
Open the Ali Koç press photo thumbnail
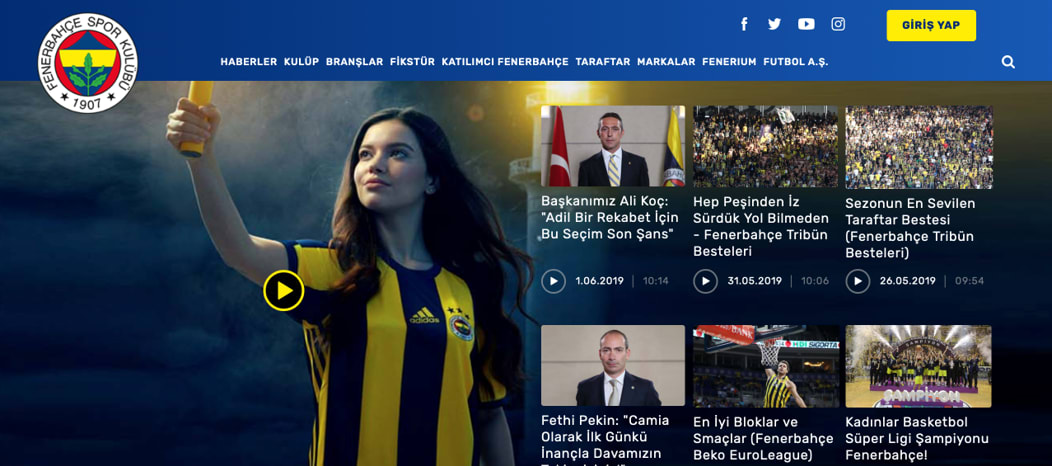[613, 146]
